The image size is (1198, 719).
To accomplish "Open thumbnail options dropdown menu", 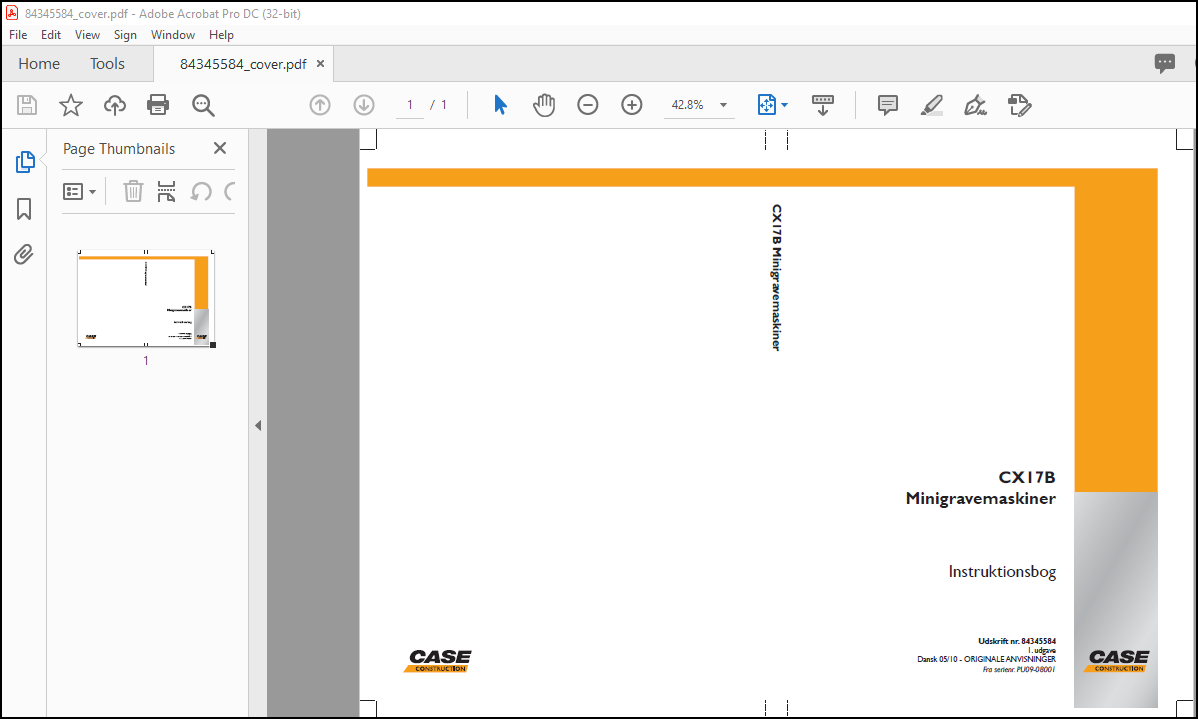I will pos(79,191).
